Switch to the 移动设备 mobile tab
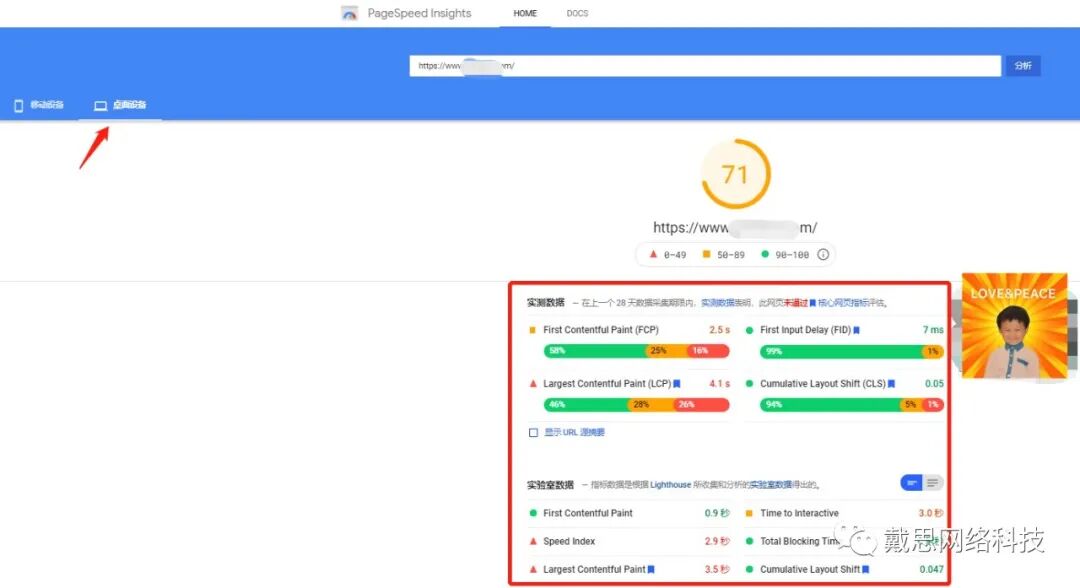 [39, 105]
